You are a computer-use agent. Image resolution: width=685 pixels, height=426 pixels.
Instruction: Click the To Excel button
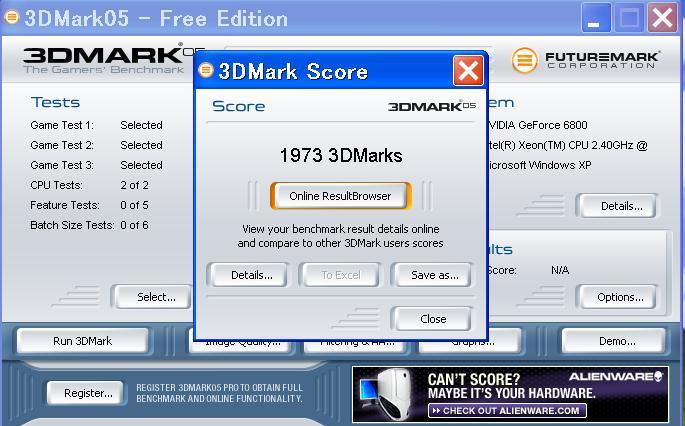[x=339, y=275]
